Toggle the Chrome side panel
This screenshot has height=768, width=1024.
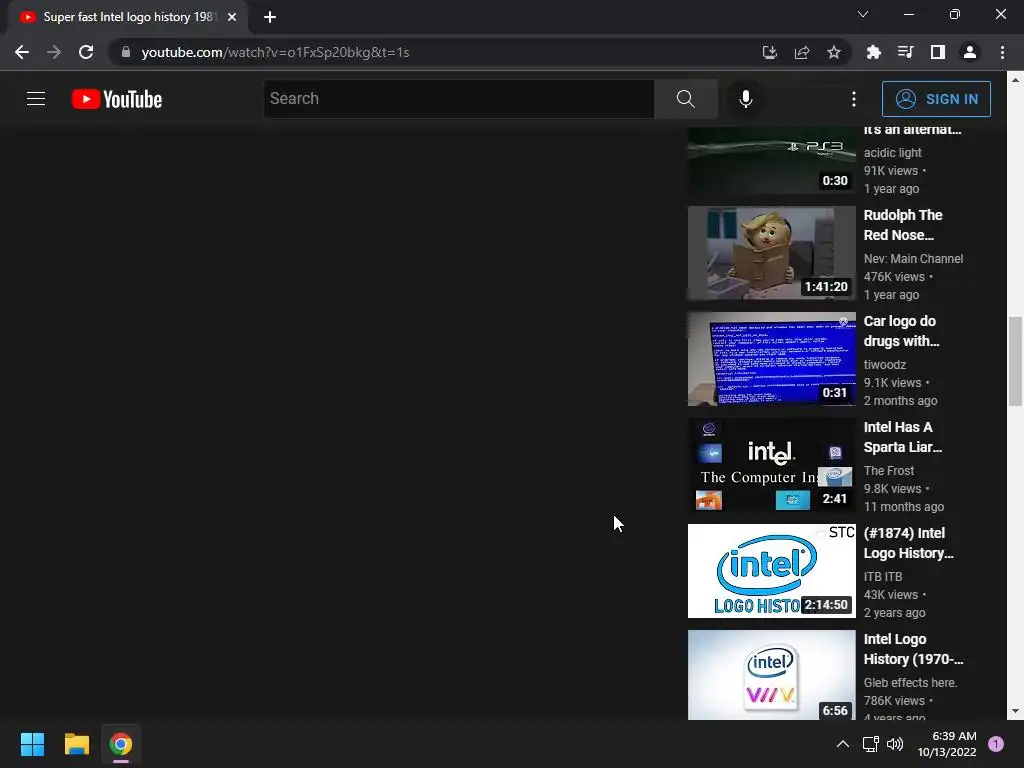click(x=938, y=52)
